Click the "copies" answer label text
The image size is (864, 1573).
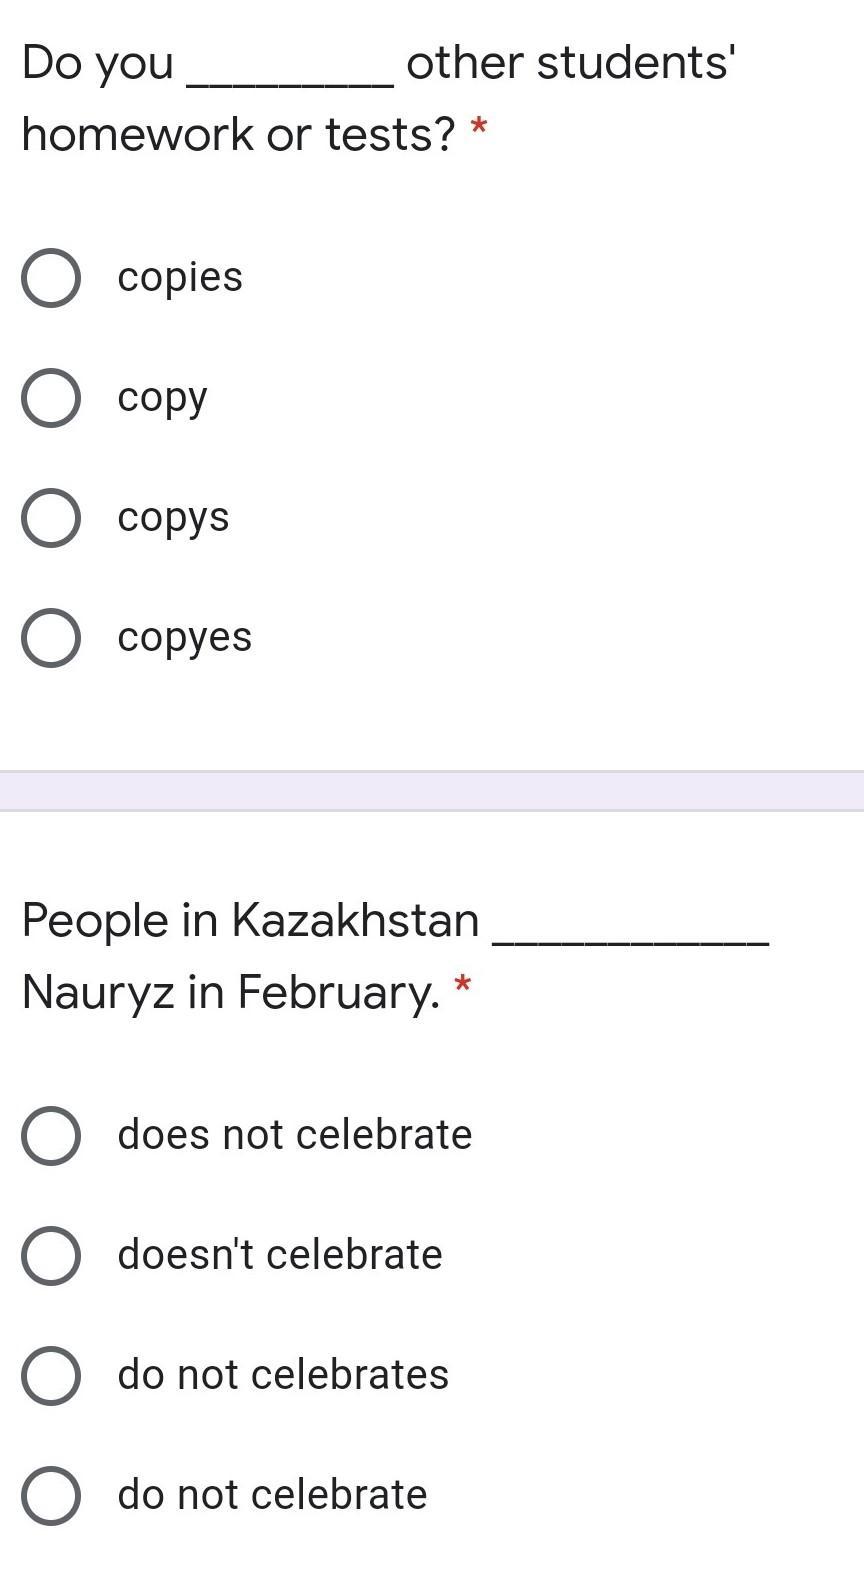pyautogui.click(x=180, y=278)
